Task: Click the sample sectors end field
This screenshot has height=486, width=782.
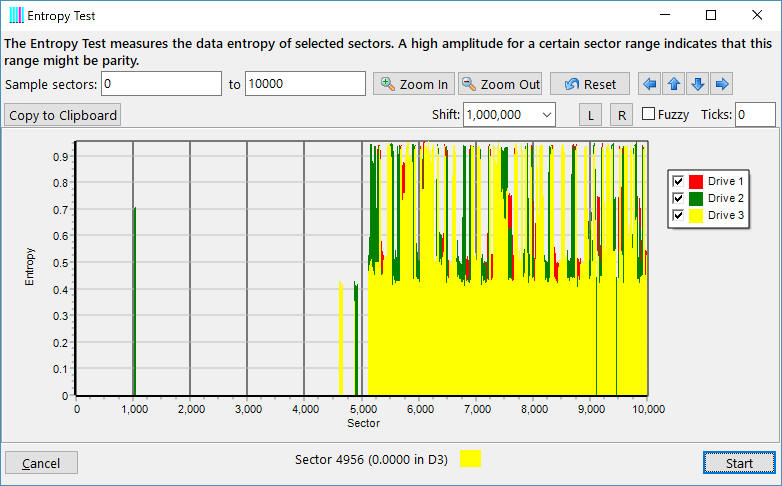Action: click(x=304, y=84)
